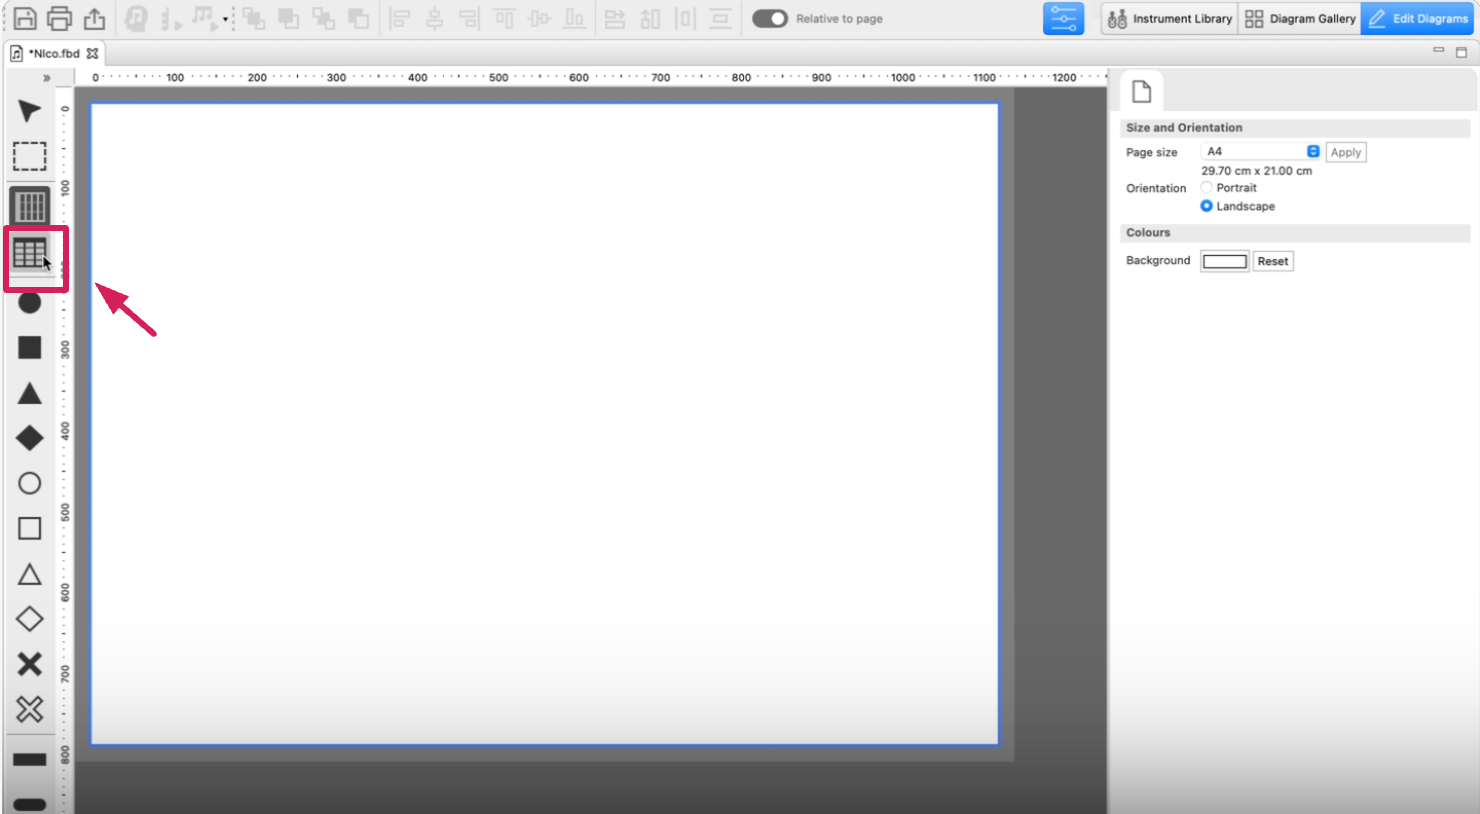
Task: Print the diagram using the printer icon
Action: click(x=60, y=18)
